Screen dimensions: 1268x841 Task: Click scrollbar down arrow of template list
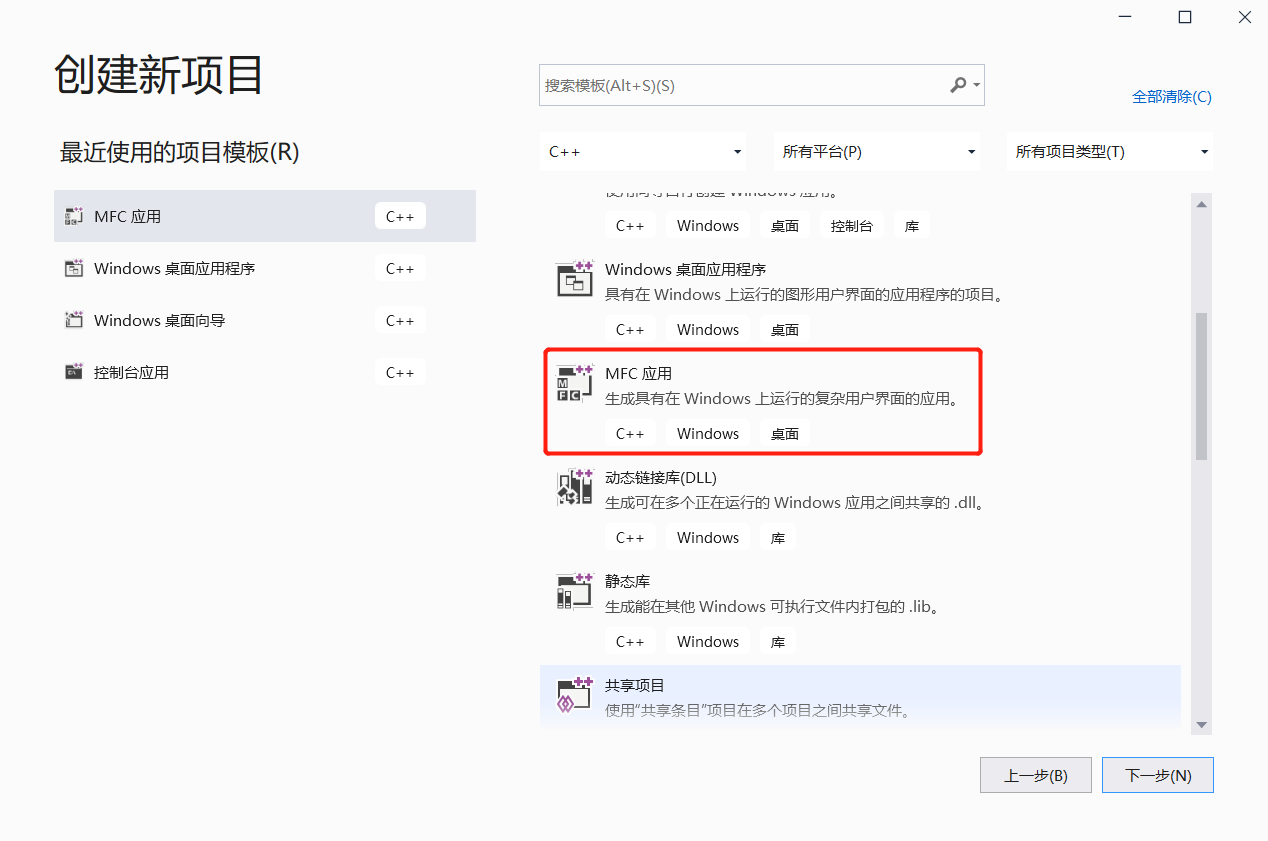(1202, 725)
